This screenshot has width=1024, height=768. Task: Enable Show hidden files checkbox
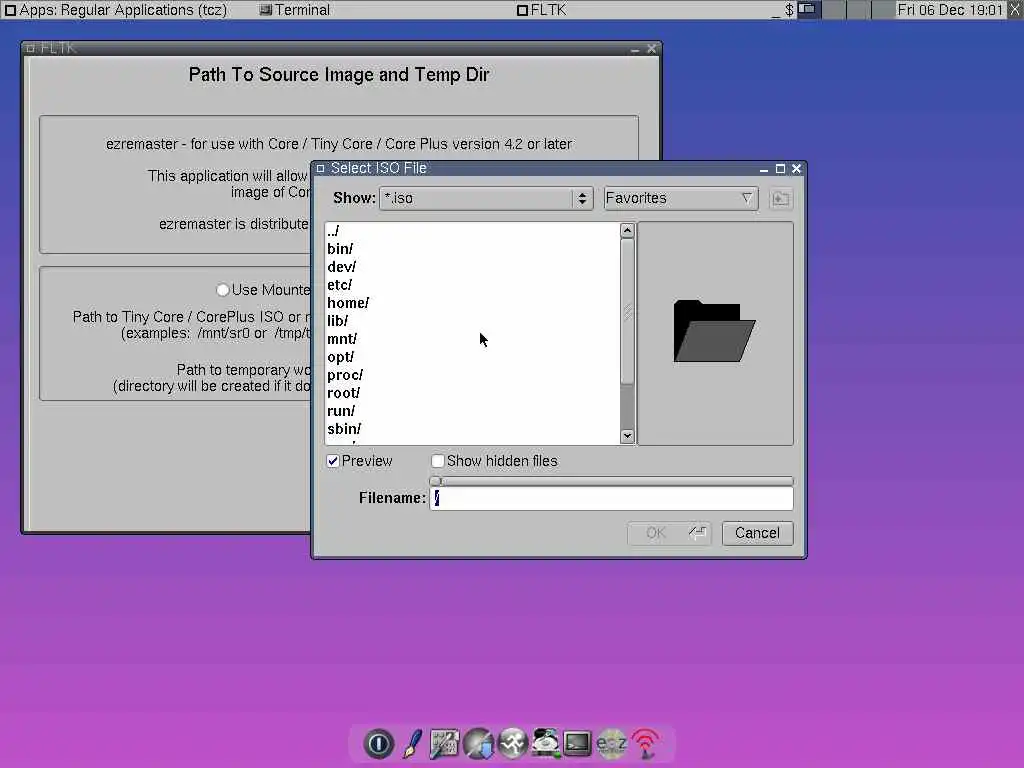tap(438, 461)
